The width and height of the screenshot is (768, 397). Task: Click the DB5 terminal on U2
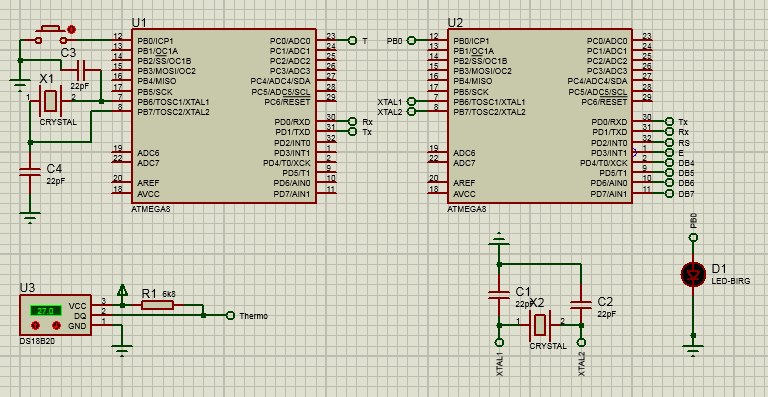670,173
